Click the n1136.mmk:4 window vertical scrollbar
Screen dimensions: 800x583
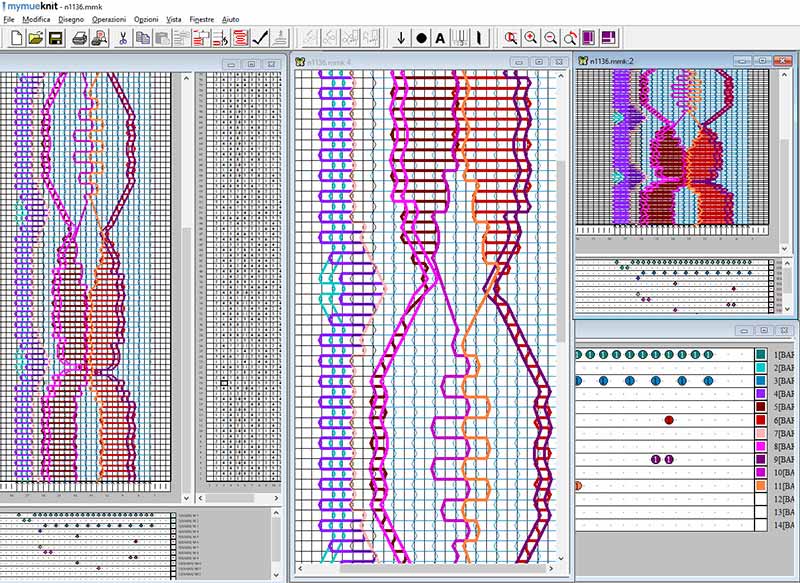pos(560,300)
